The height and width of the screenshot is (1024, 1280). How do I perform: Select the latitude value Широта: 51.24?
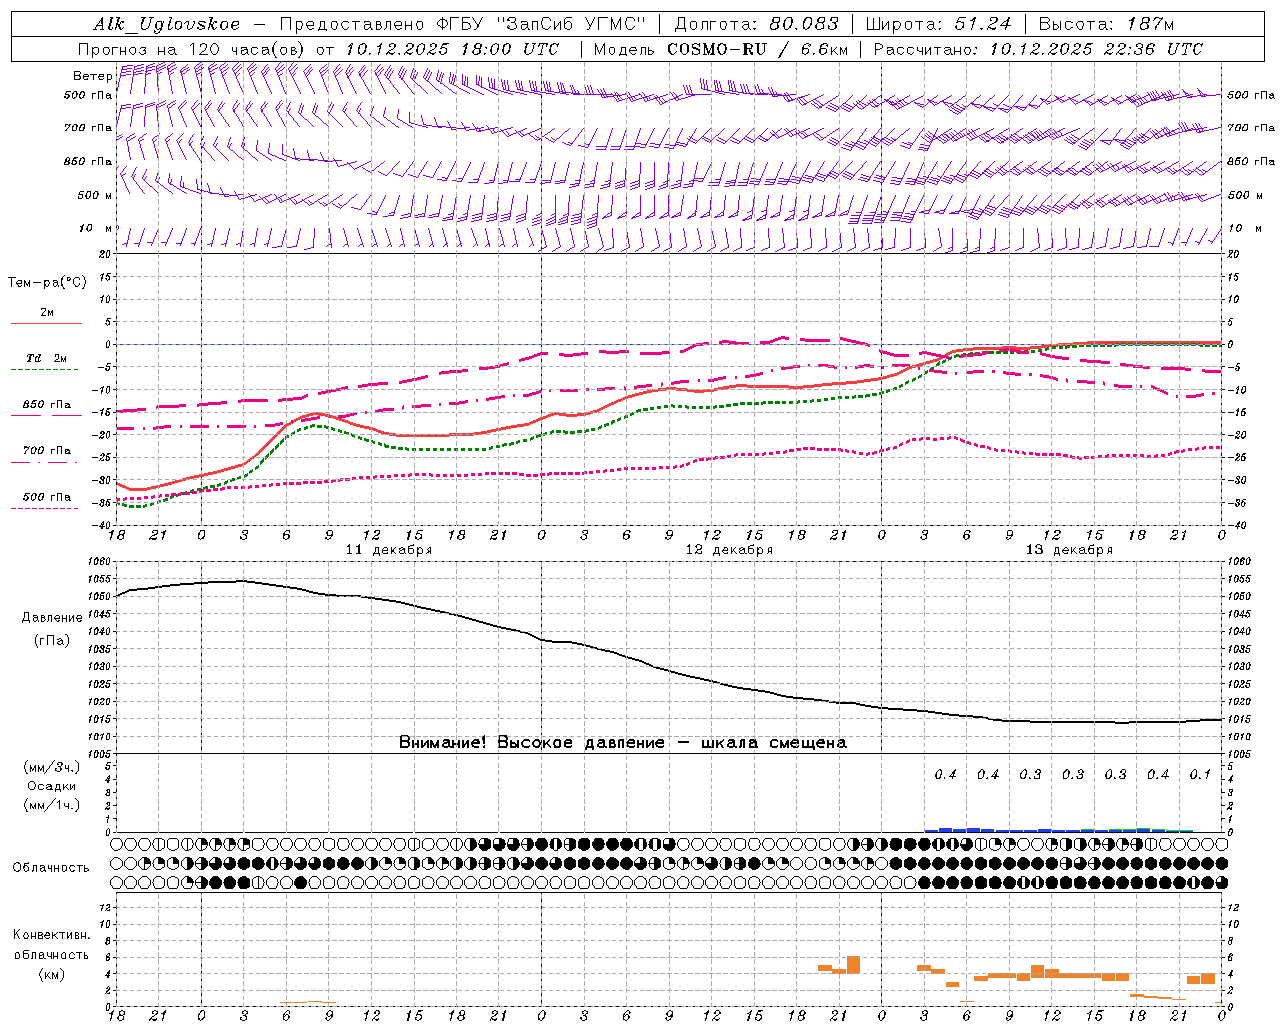[x=938, y=25]
